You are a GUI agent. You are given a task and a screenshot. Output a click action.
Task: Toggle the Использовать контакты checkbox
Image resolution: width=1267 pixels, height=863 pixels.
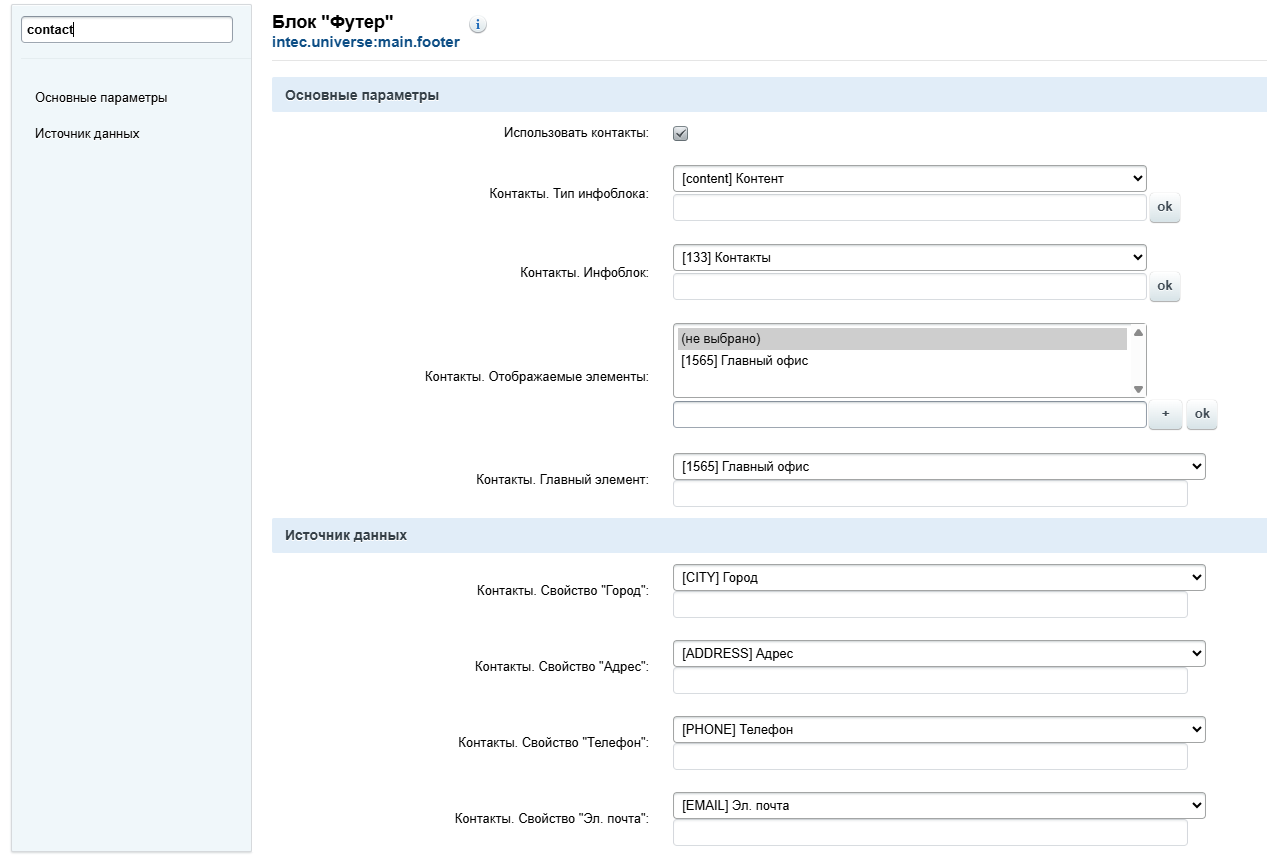click(x=681, y=133)
